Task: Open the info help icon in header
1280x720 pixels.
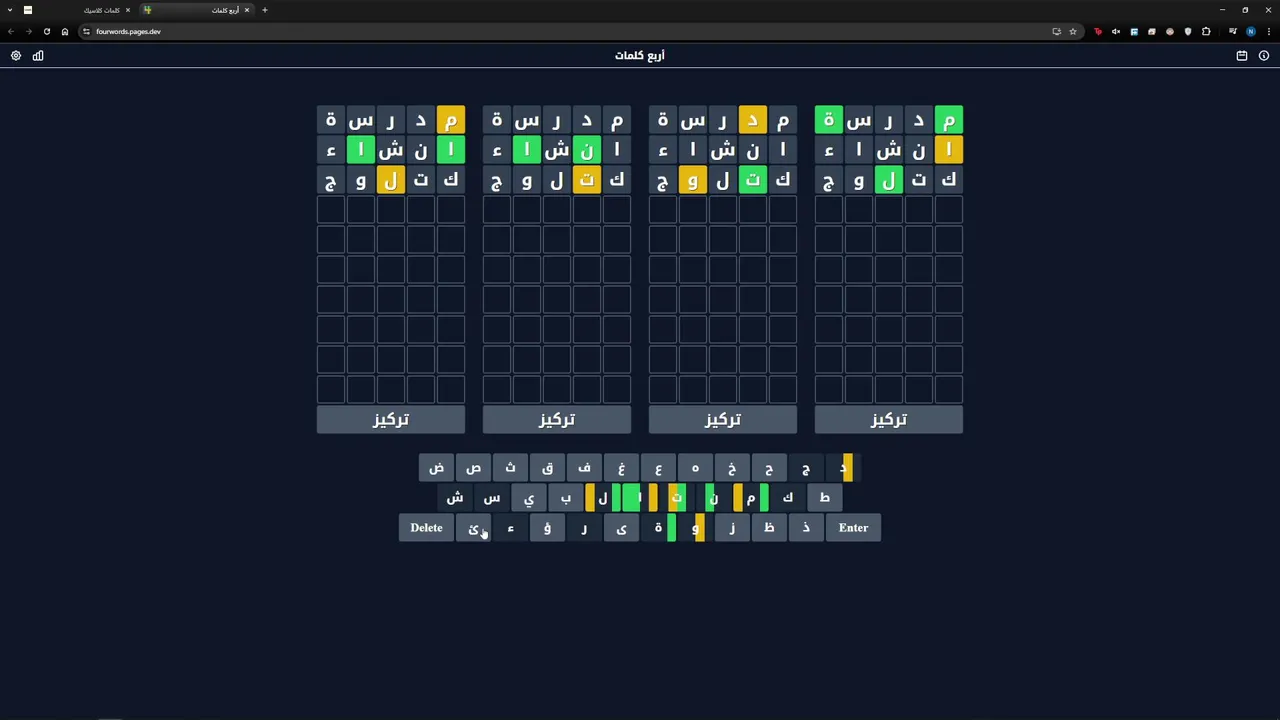Action: (x=1264, y=56)
